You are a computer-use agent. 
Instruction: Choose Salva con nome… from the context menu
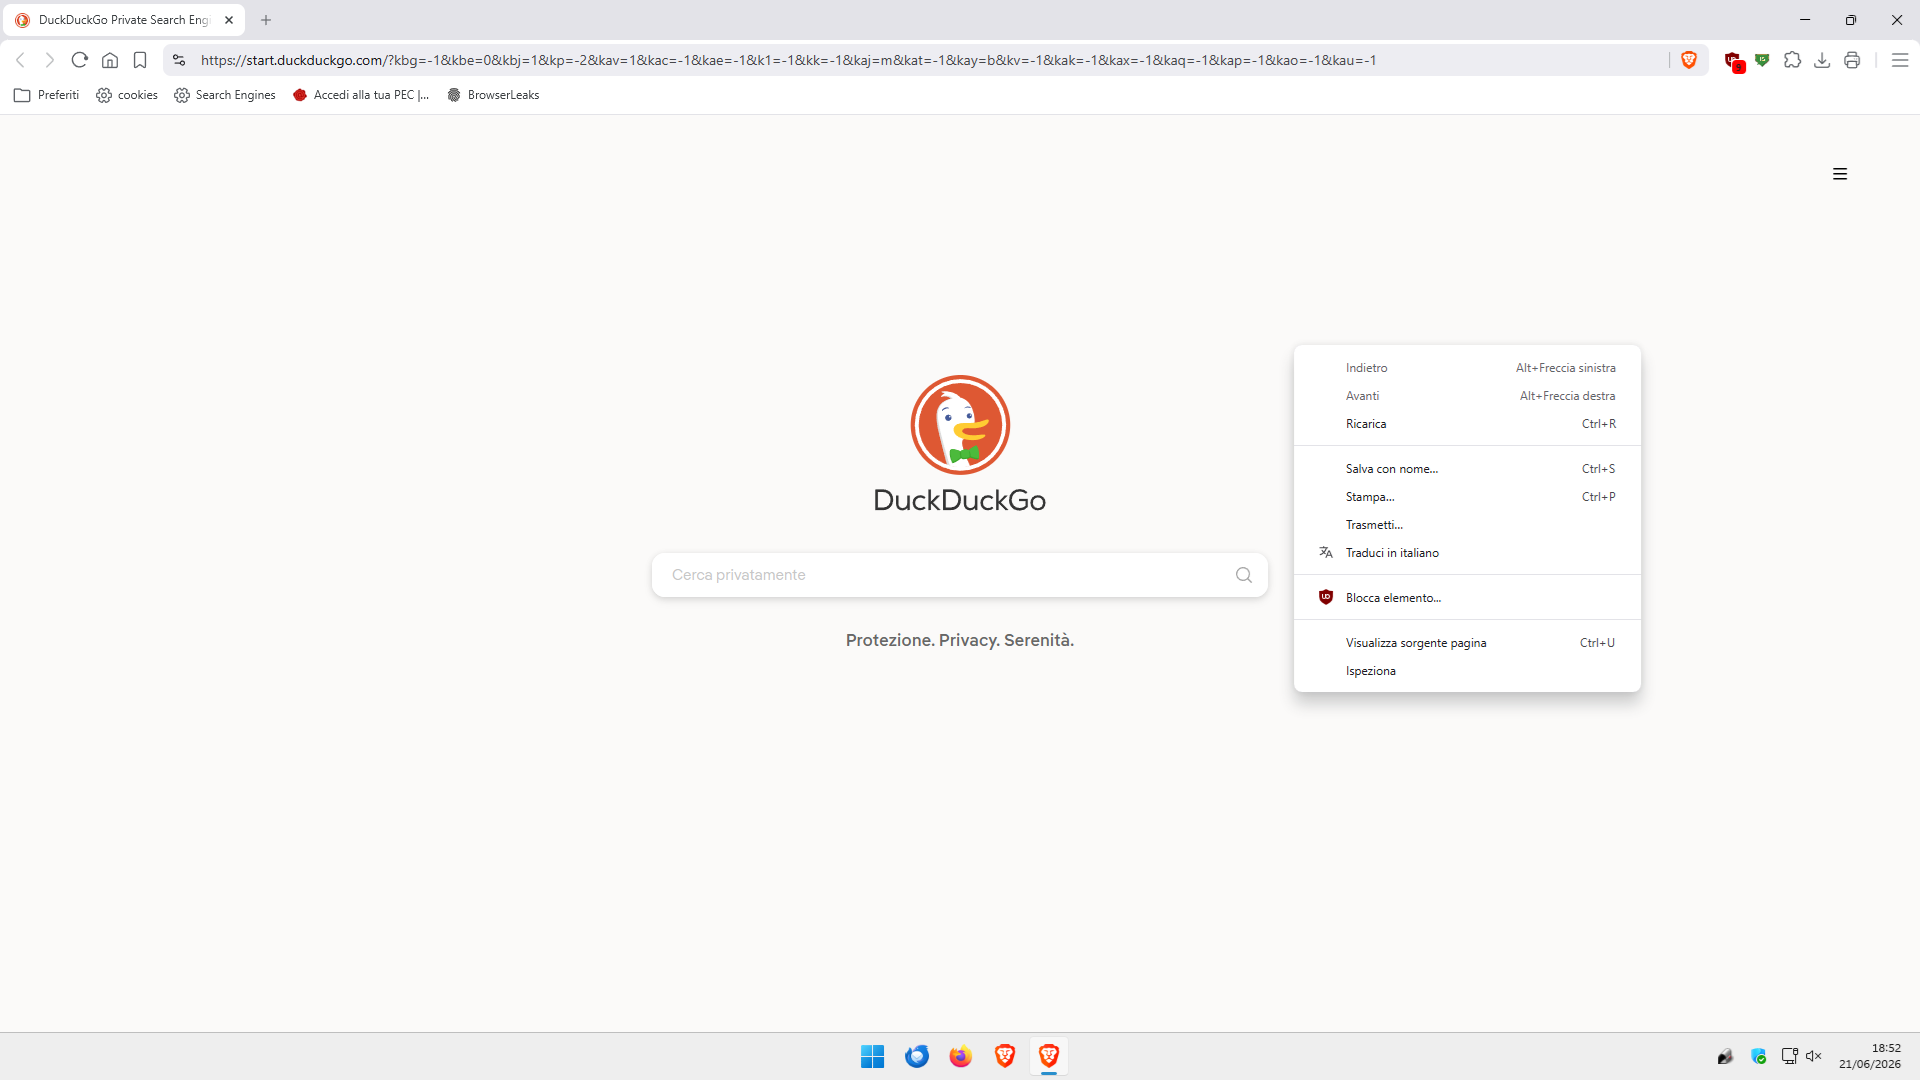point(1467,469)
